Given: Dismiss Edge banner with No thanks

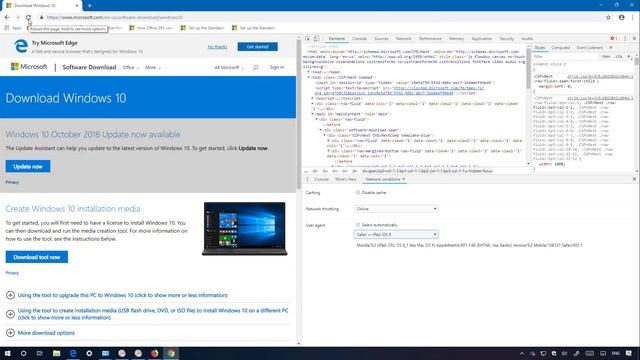Looking at the screenshot, I should (x=217, y=47).
